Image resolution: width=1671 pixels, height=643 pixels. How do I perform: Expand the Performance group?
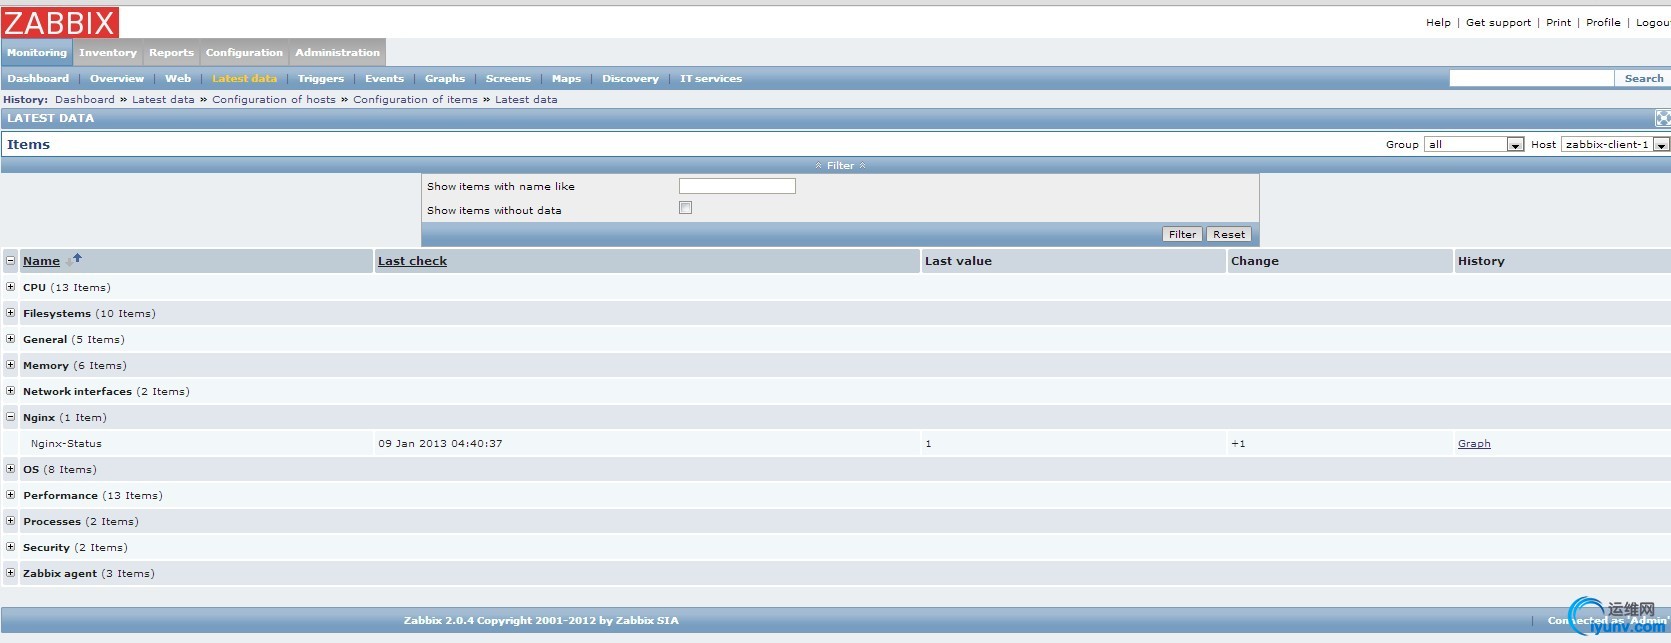coord(10,494)
